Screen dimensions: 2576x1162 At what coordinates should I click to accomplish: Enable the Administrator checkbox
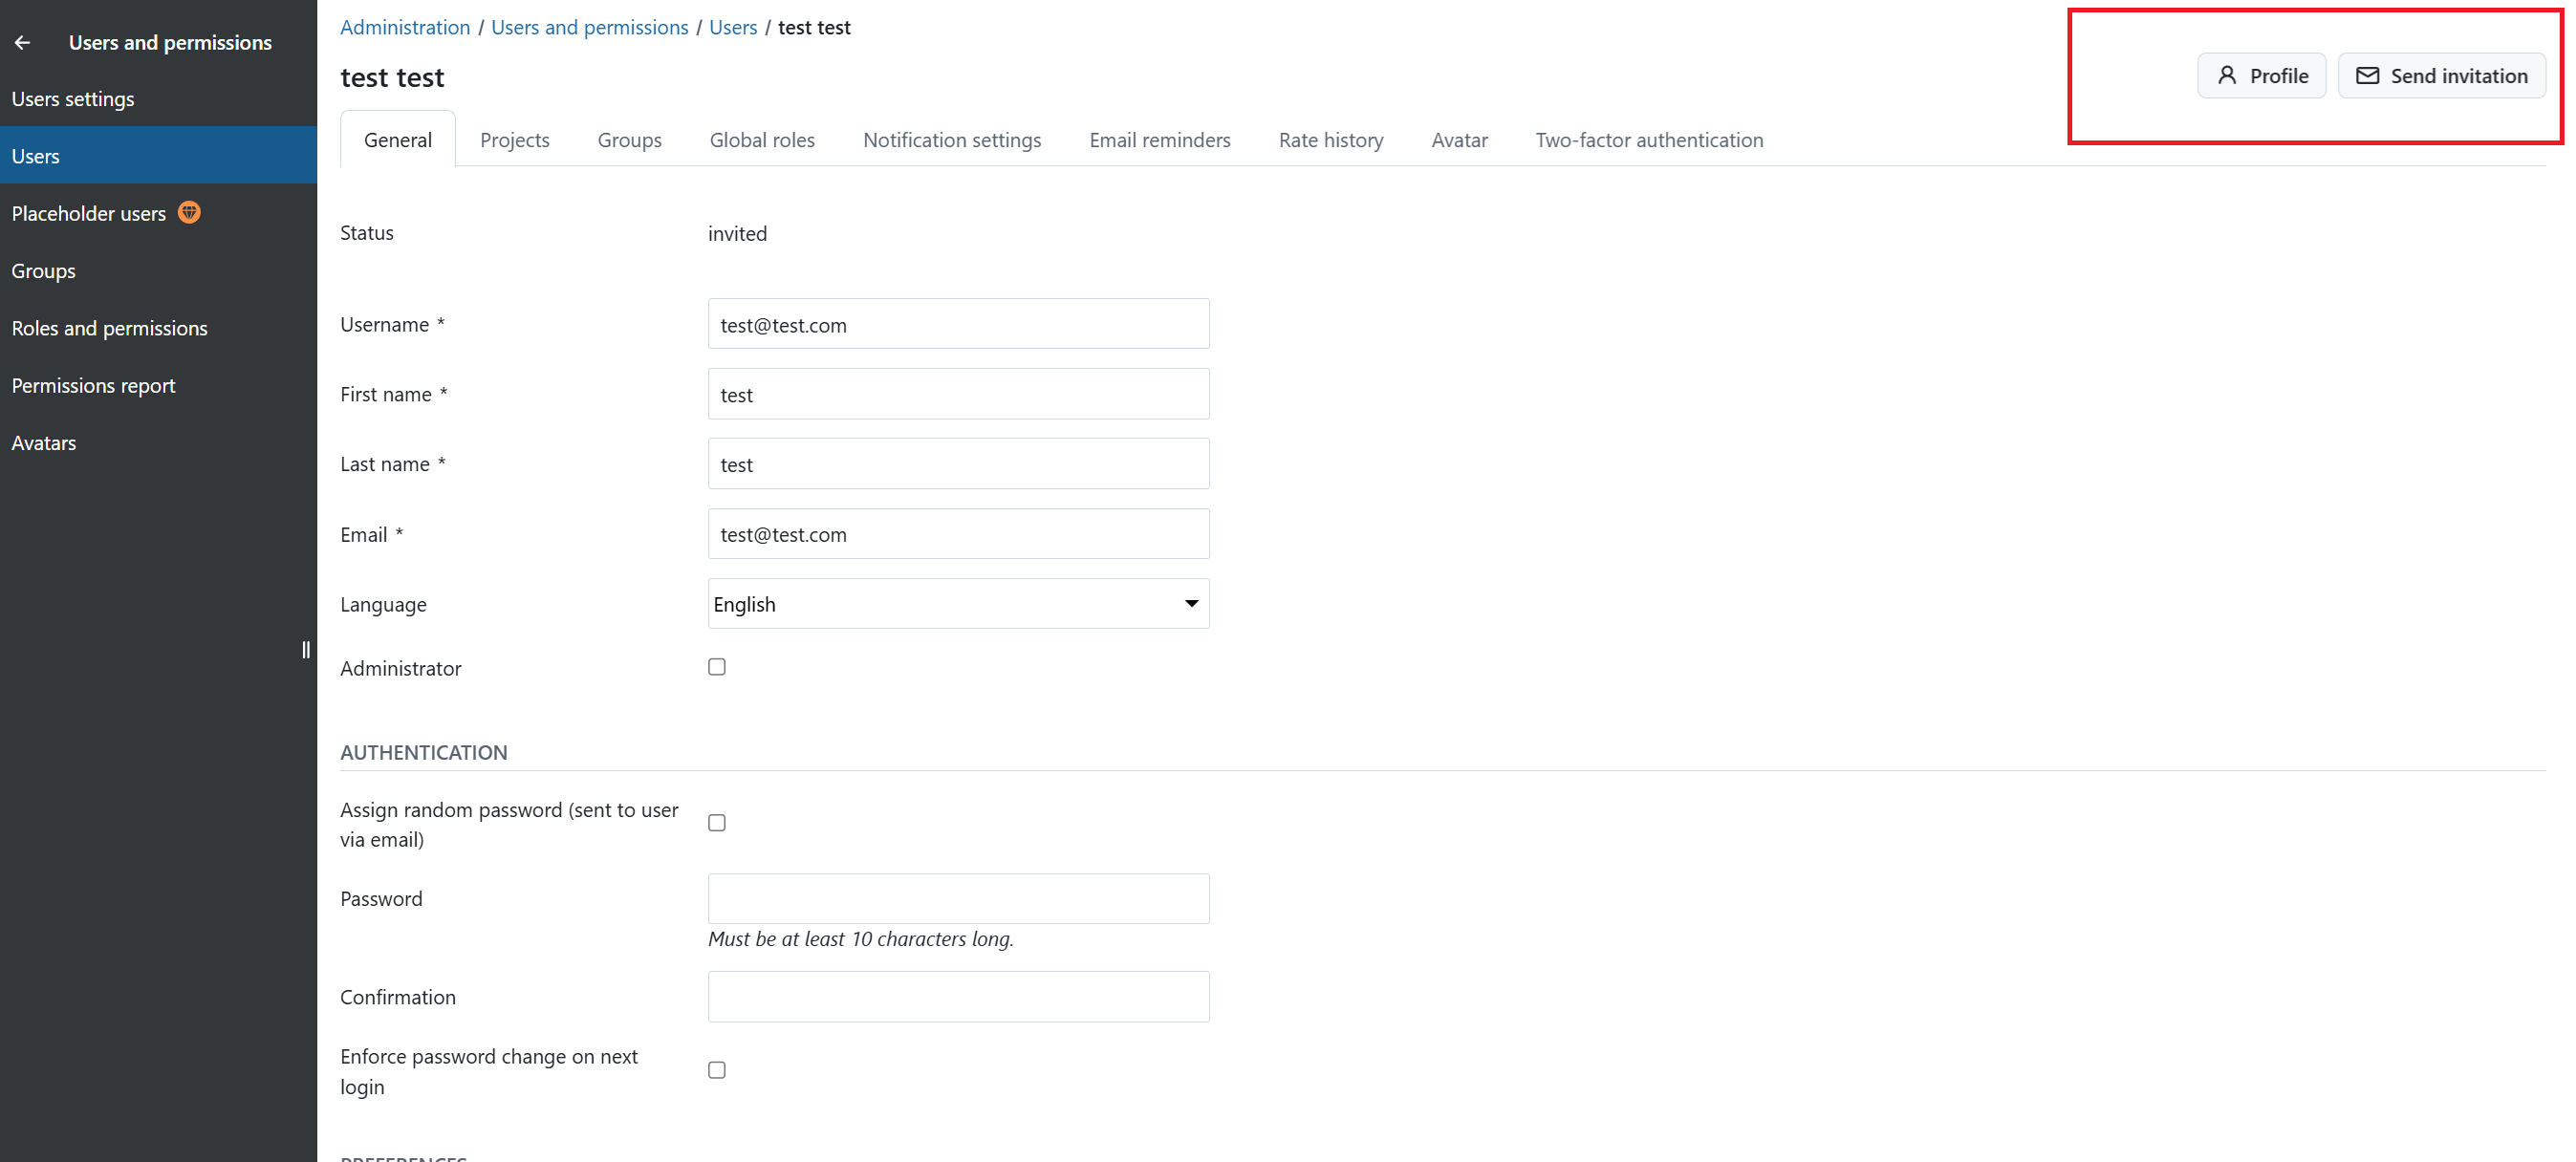pyautogui.click(x=716, y=667)
